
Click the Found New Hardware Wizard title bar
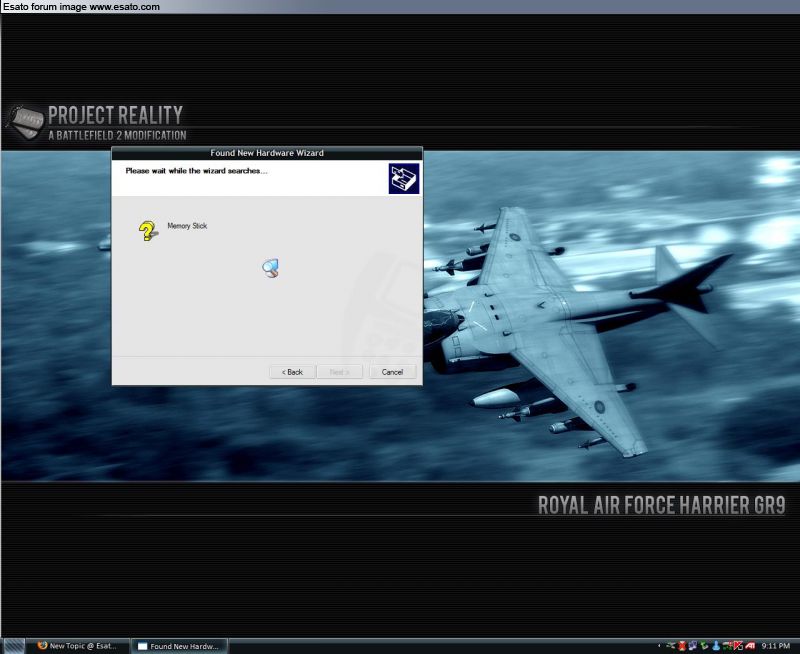tap(267, 153)
